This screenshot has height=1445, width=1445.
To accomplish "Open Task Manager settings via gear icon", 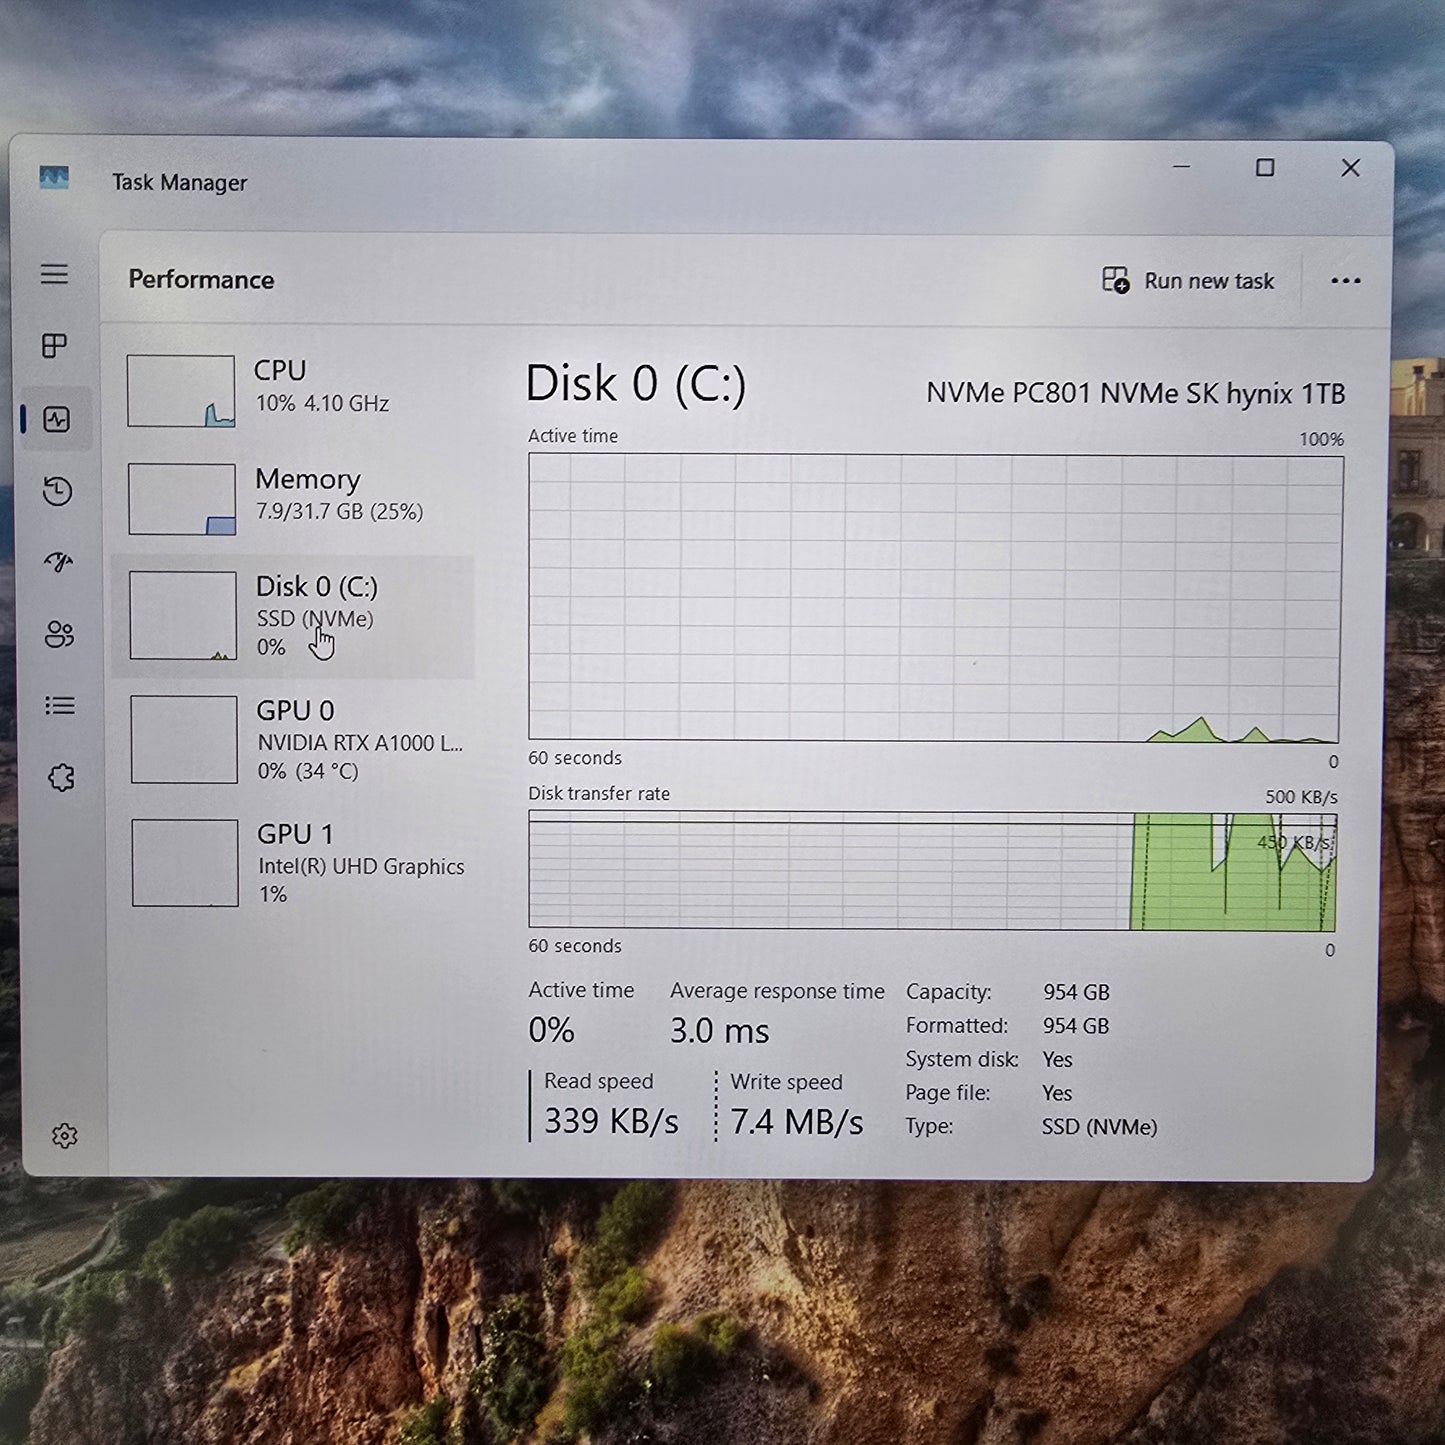I will 64,1136.
